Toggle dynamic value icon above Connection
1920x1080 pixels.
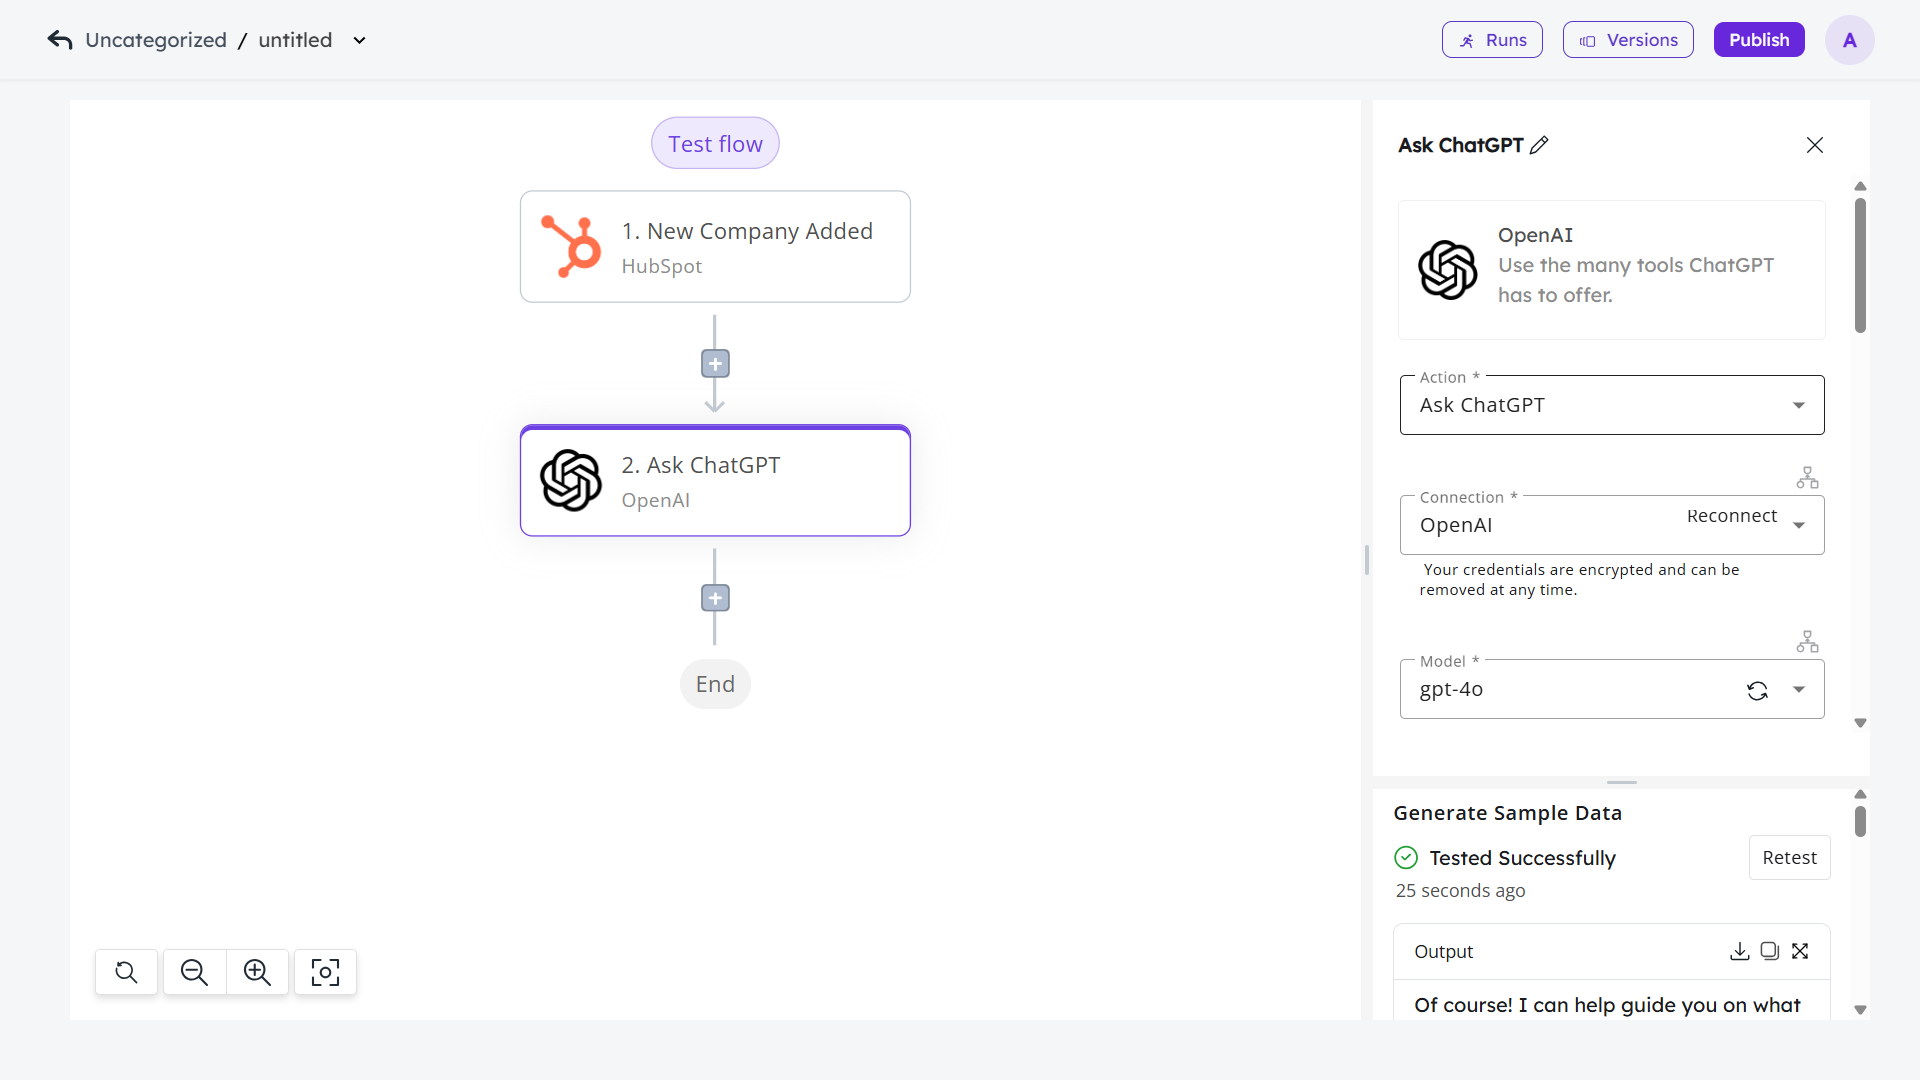pyautogui.click(x=1807, y=478)
